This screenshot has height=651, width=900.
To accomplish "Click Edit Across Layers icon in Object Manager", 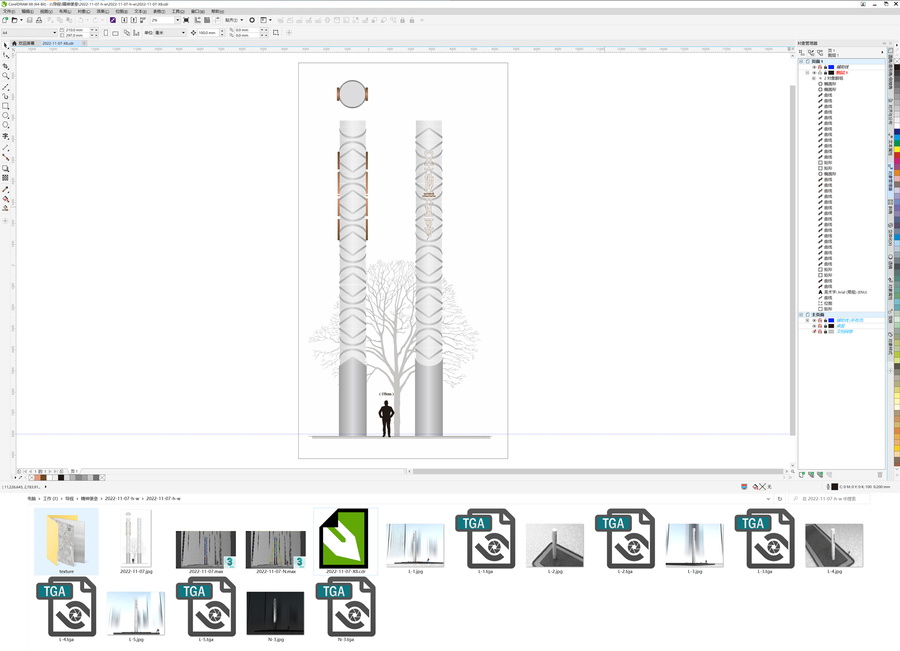I will 811,52.
